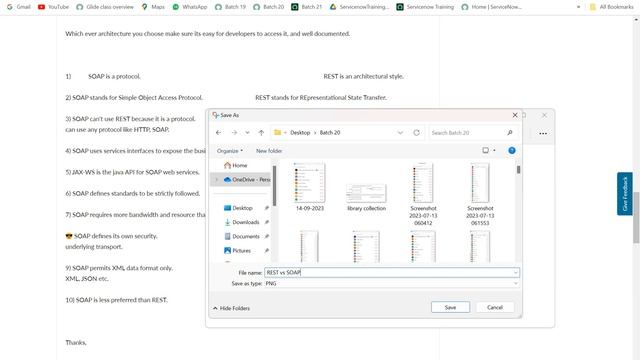Viewport: 640px width, 360px height.
Task: Click Batch 20 in the address breadcrumb
Action: click(330, 133)
